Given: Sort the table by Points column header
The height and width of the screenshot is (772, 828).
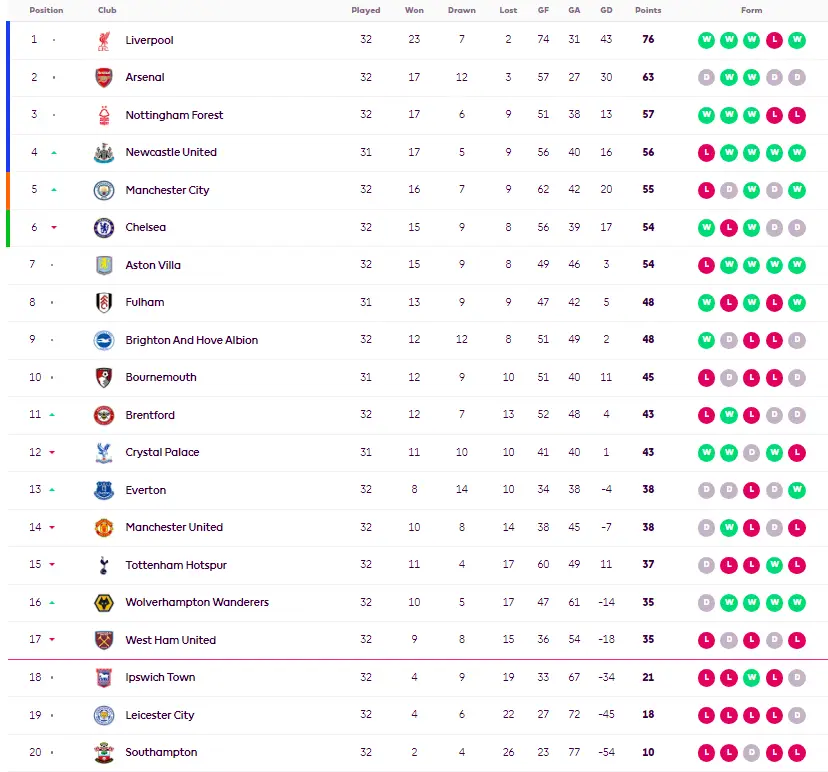Looking at the screenshot, I should pos(648,10).
